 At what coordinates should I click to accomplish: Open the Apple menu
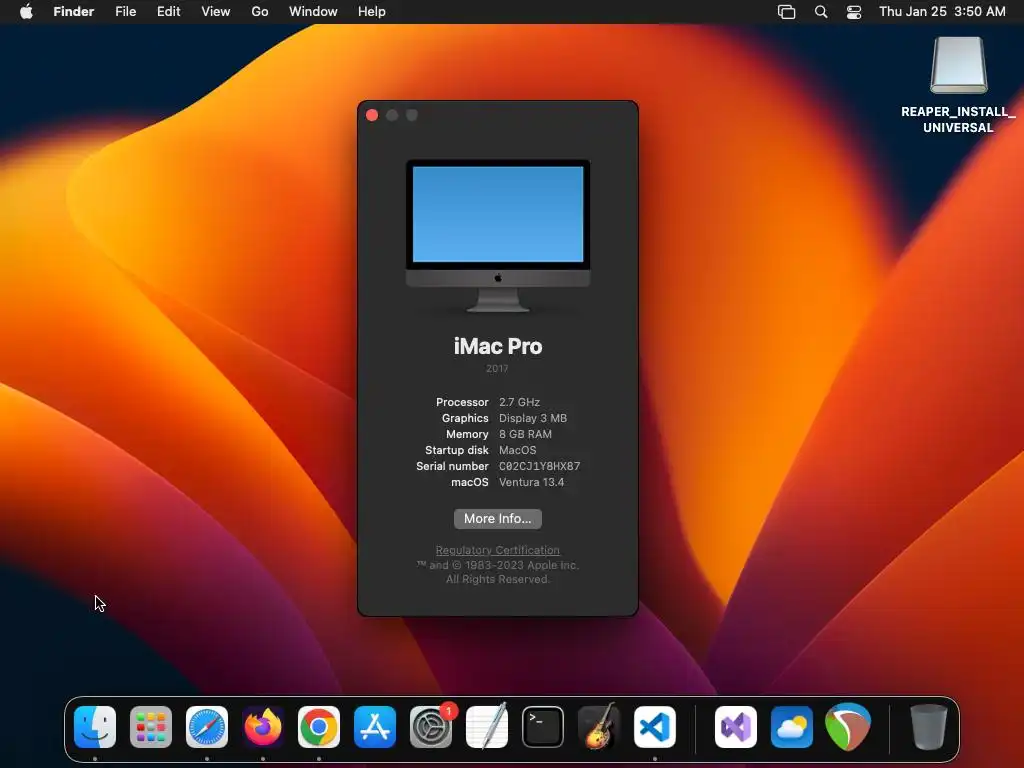coord(26,12)
